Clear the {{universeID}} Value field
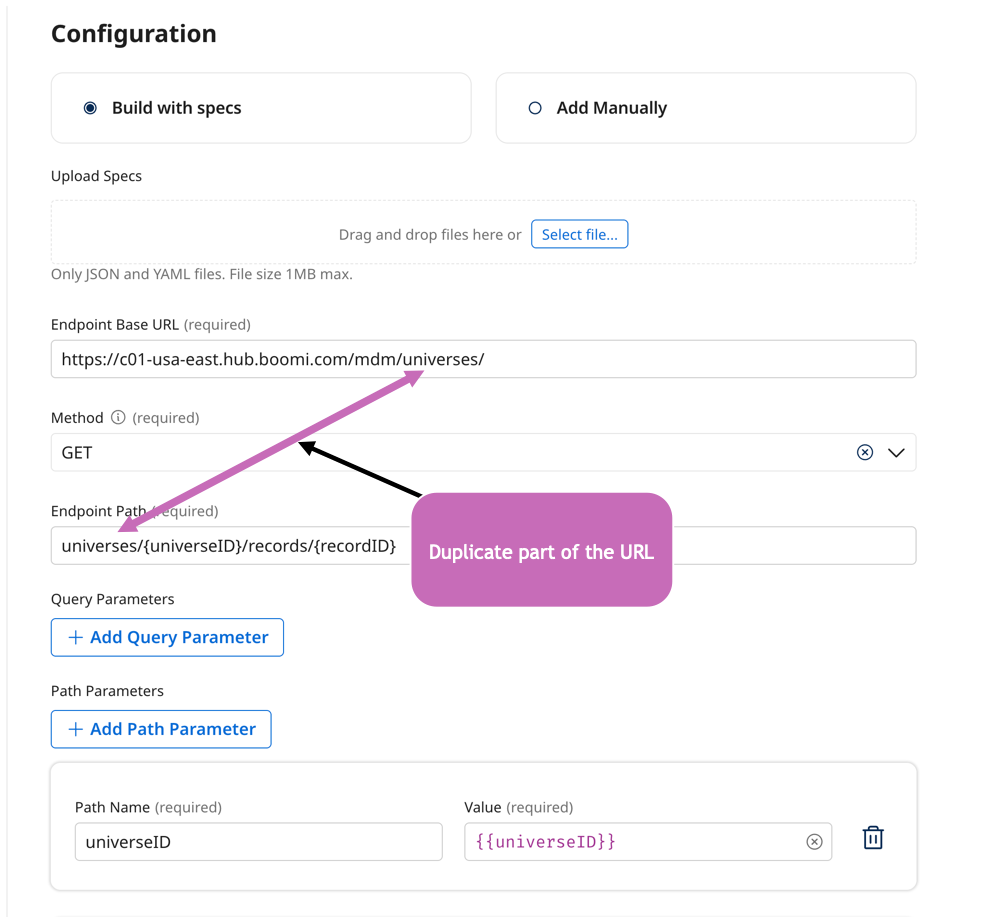This screenshot has width=1000, height=917. 814,842
